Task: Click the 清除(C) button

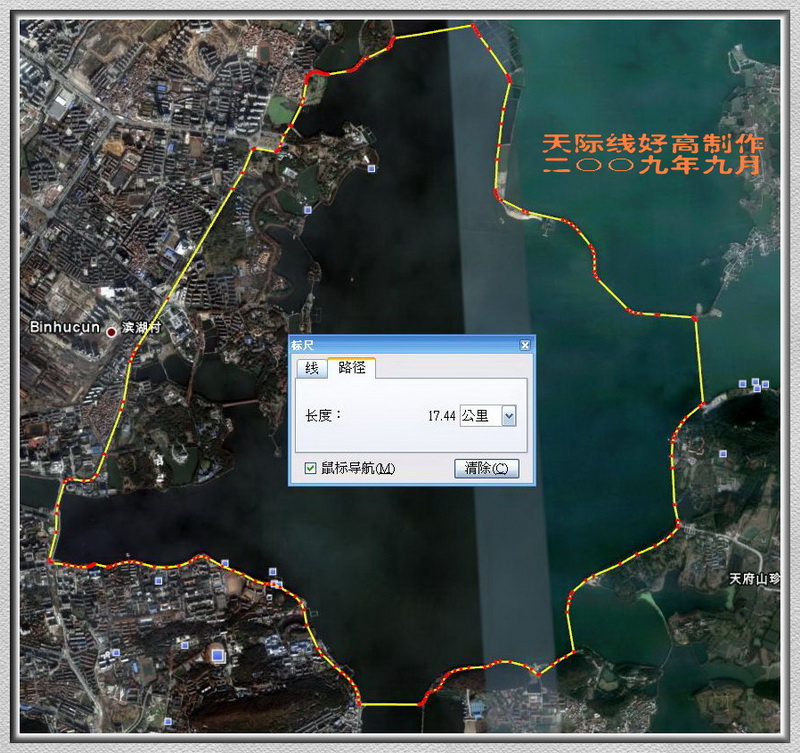Action: pyautogui.click(x=486, y=468)
